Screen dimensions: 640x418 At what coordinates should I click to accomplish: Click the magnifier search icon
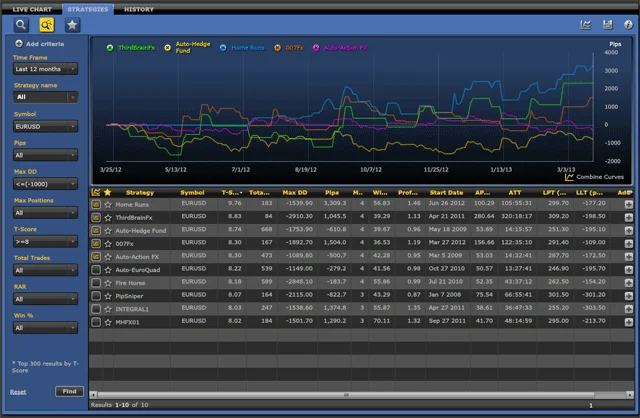[x=21, y=25]
